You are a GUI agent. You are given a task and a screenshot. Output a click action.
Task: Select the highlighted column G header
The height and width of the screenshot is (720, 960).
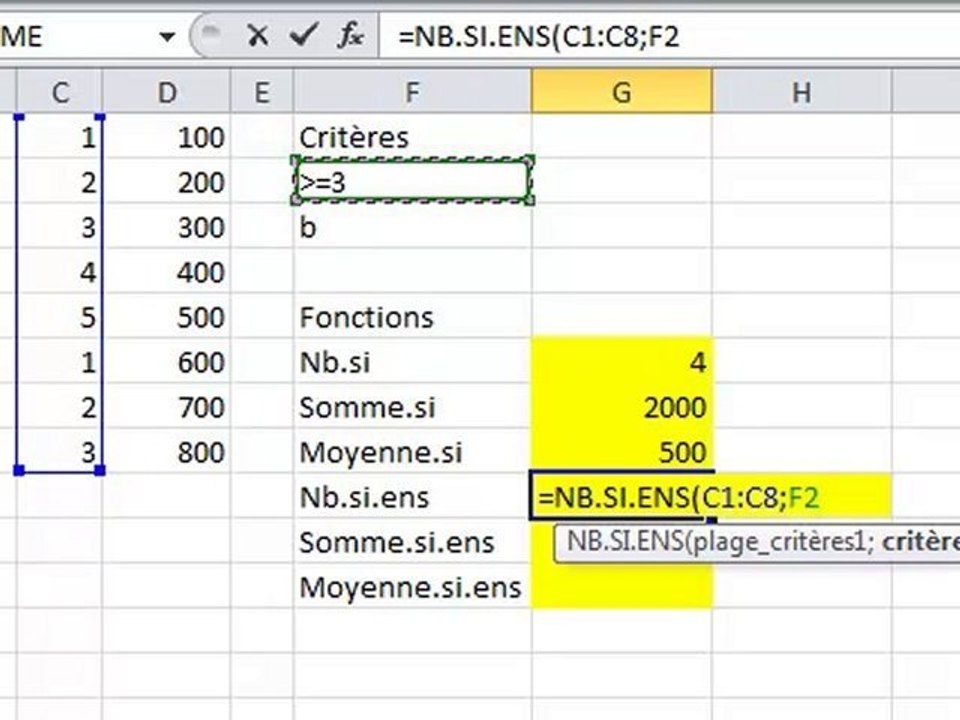[622, 92]
